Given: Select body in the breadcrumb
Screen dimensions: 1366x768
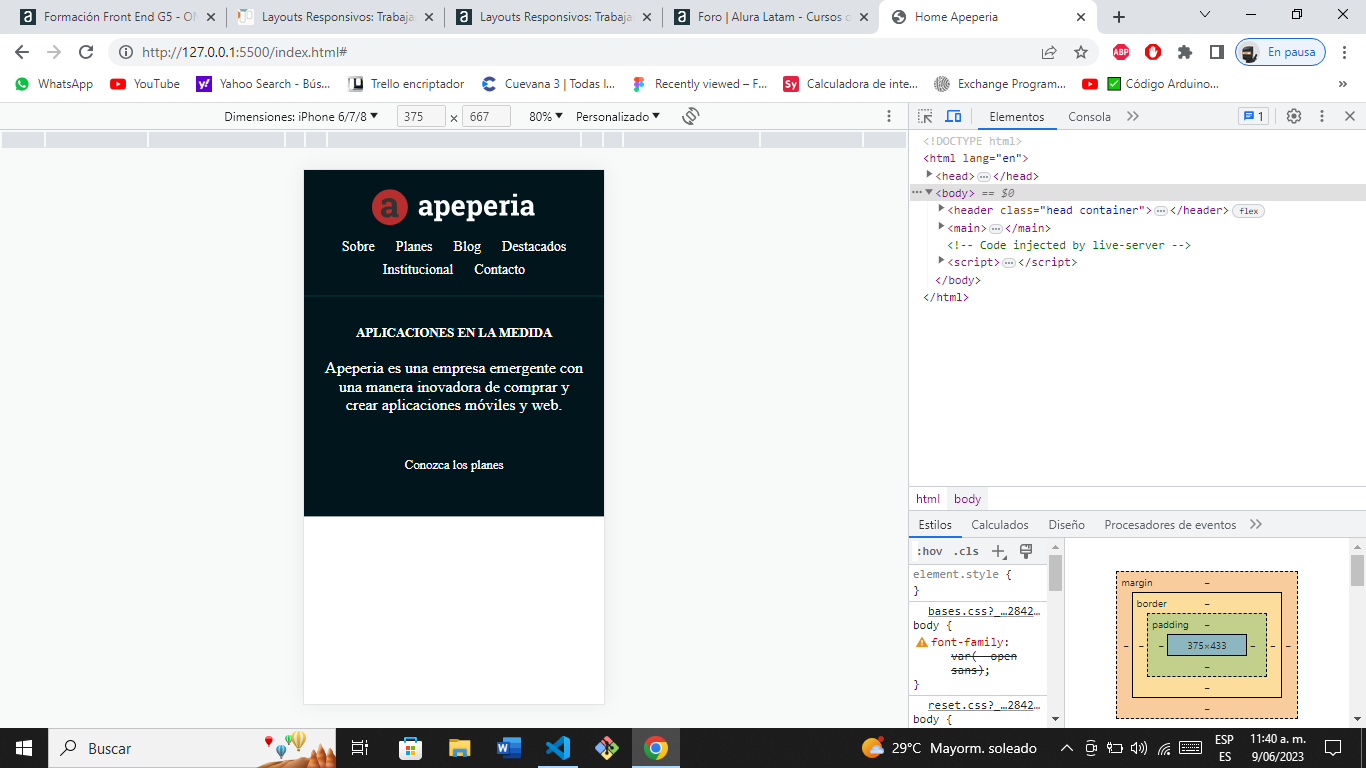Looking at the screenshot, I should point(967,499).
